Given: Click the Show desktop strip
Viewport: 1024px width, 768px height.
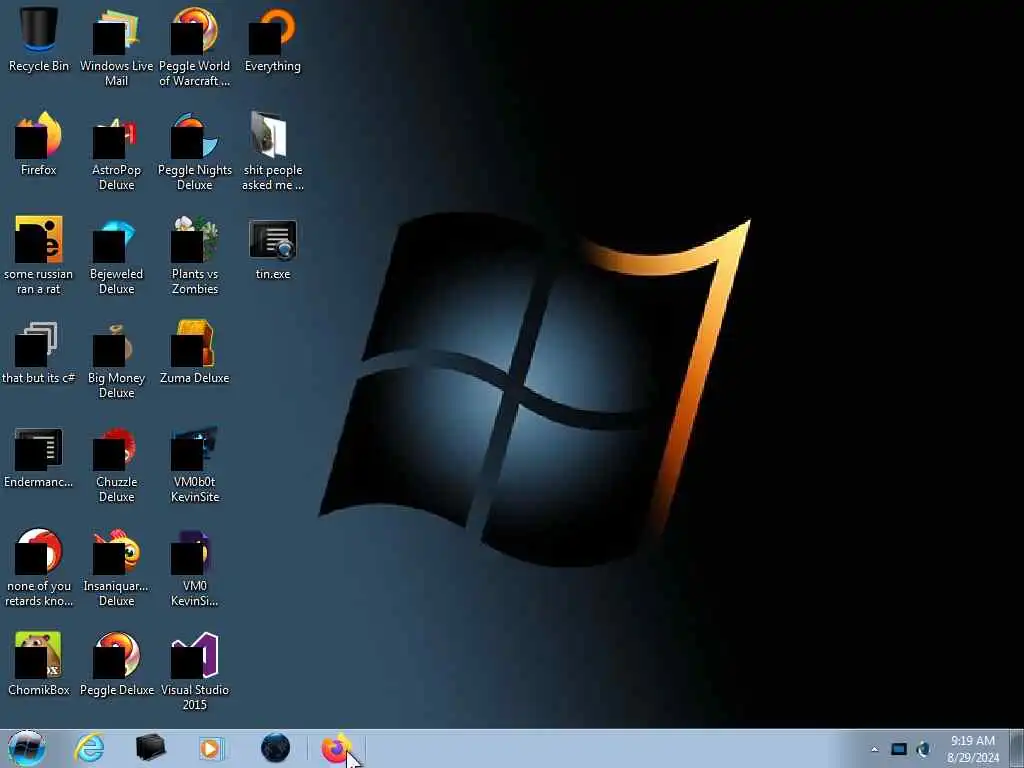Looking at the screenshot, I should (x=1017, y=748).
